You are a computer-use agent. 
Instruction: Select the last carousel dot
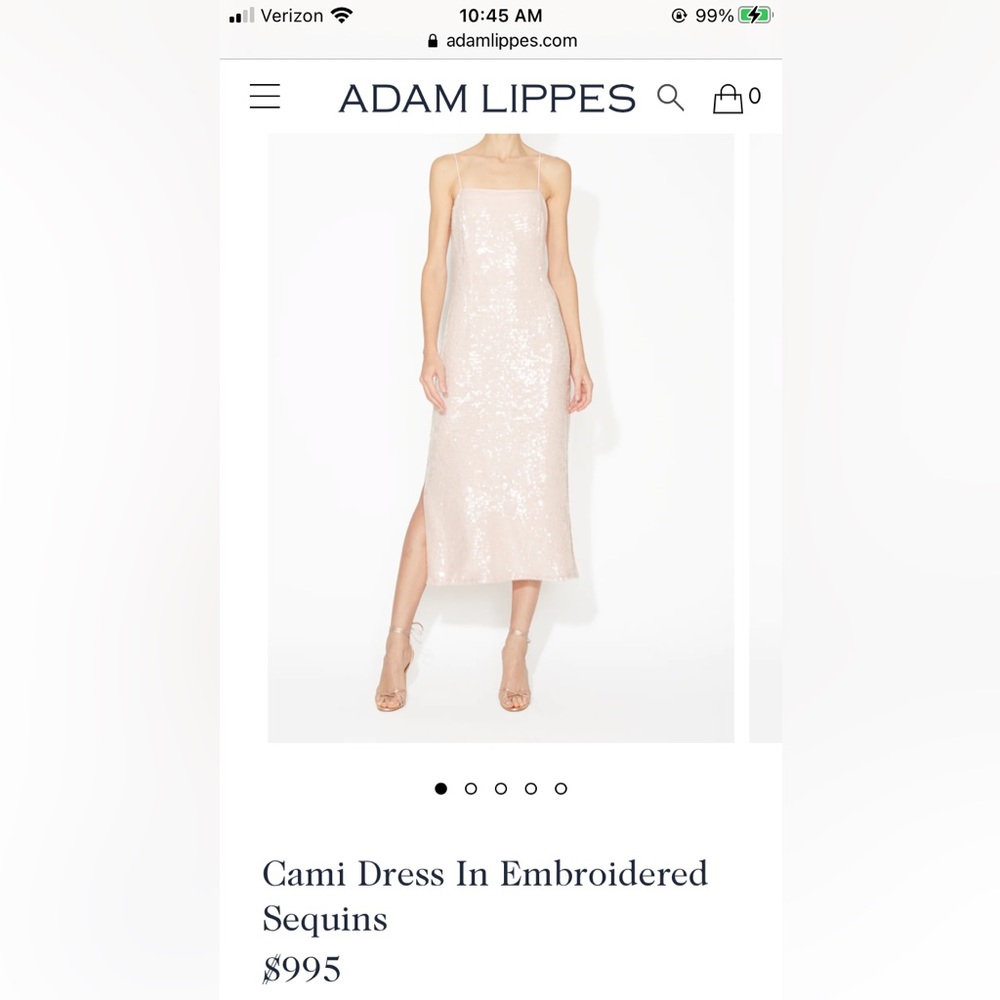[561, 788]
